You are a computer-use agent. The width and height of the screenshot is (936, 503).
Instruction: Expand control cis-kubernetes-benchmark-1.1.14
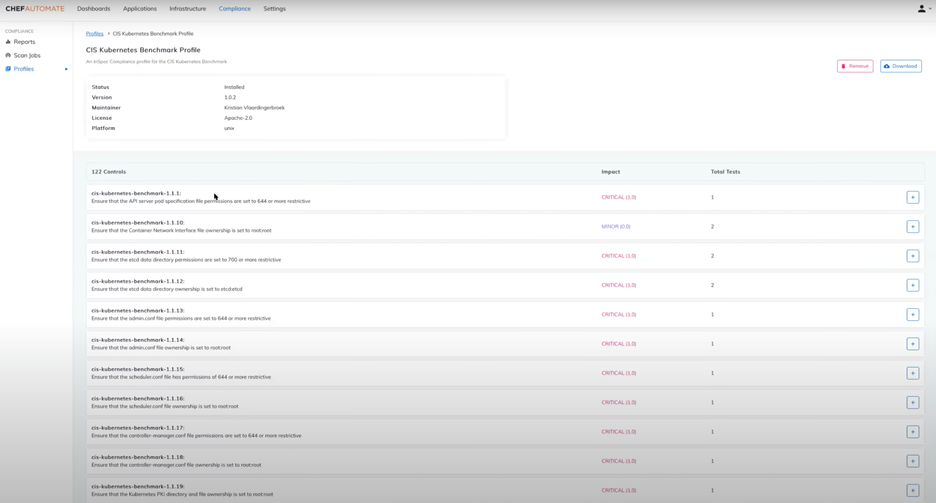[913, 344]
